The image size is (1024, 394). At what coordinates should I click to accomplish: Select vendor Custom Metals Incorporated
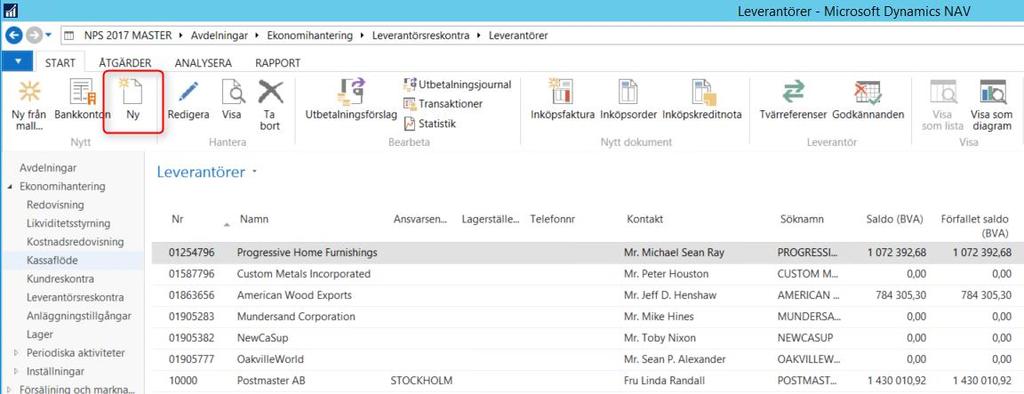(588, 274)
